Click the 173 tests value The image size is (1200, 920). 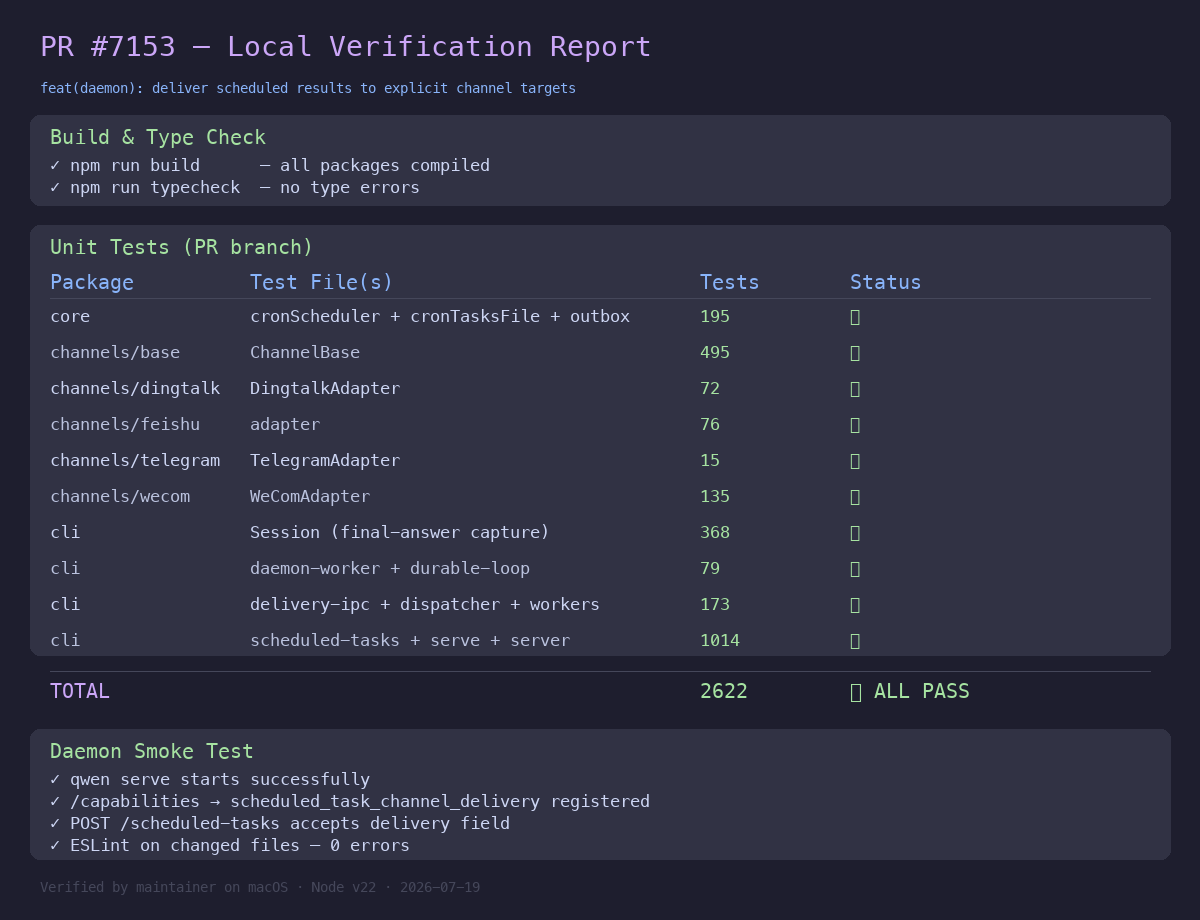[715, 604]
